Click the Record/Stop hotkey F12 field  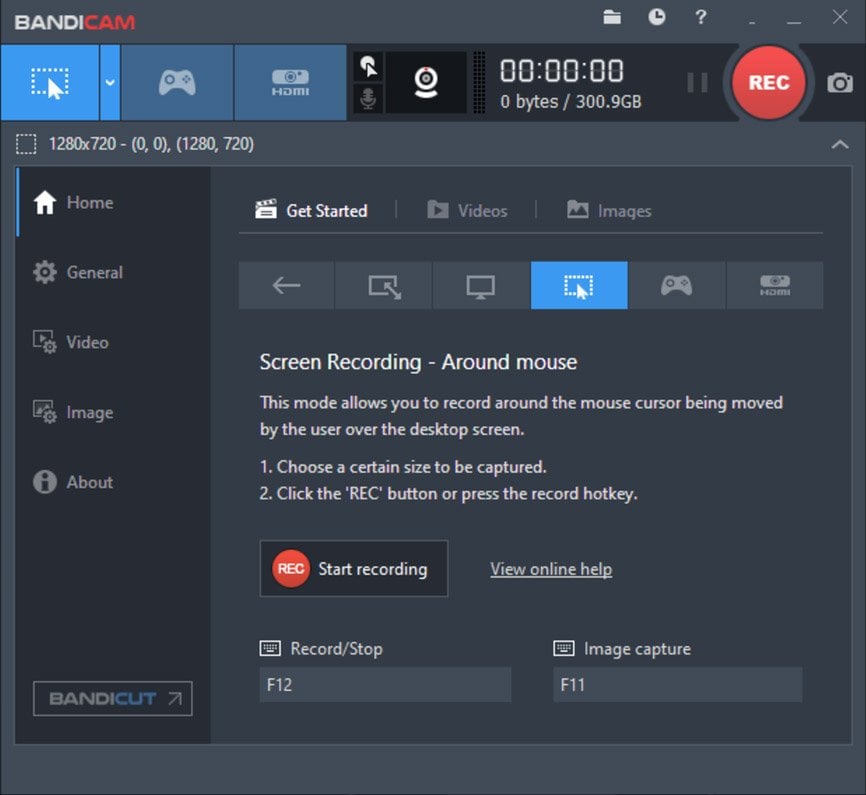[x=385, y=685]
